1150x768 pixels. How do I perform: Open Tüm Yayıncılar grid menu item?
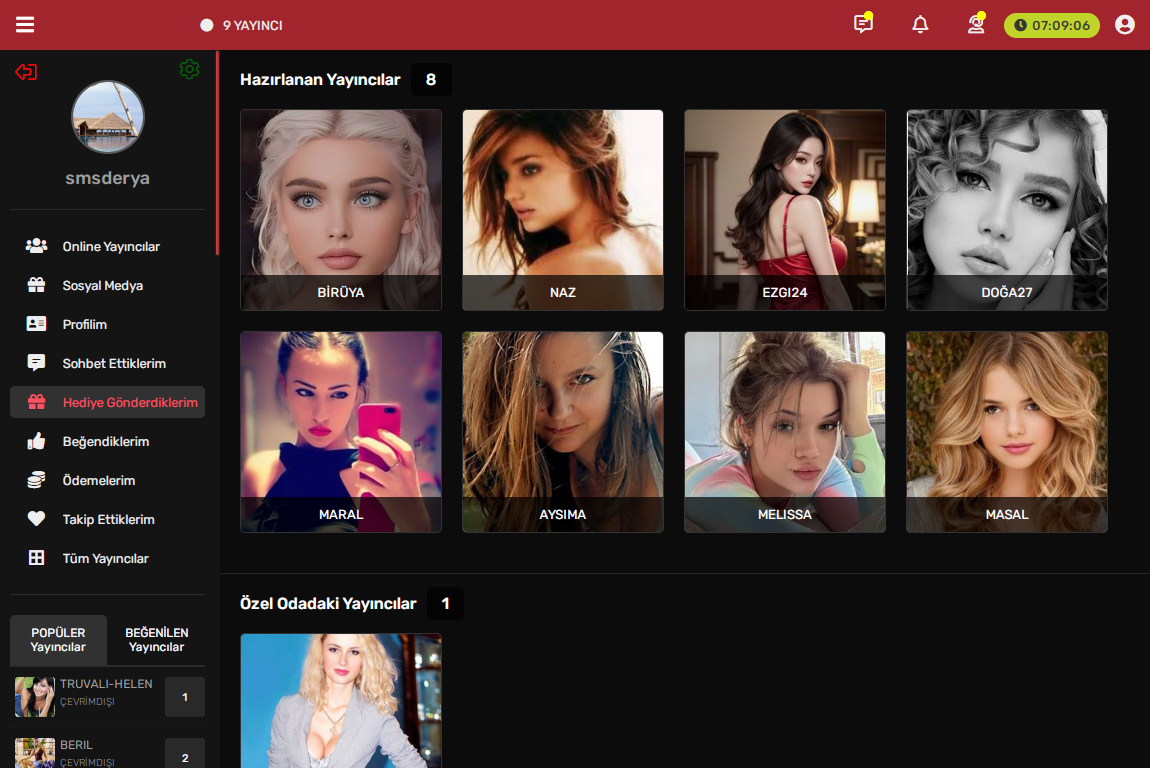[105, 558]
